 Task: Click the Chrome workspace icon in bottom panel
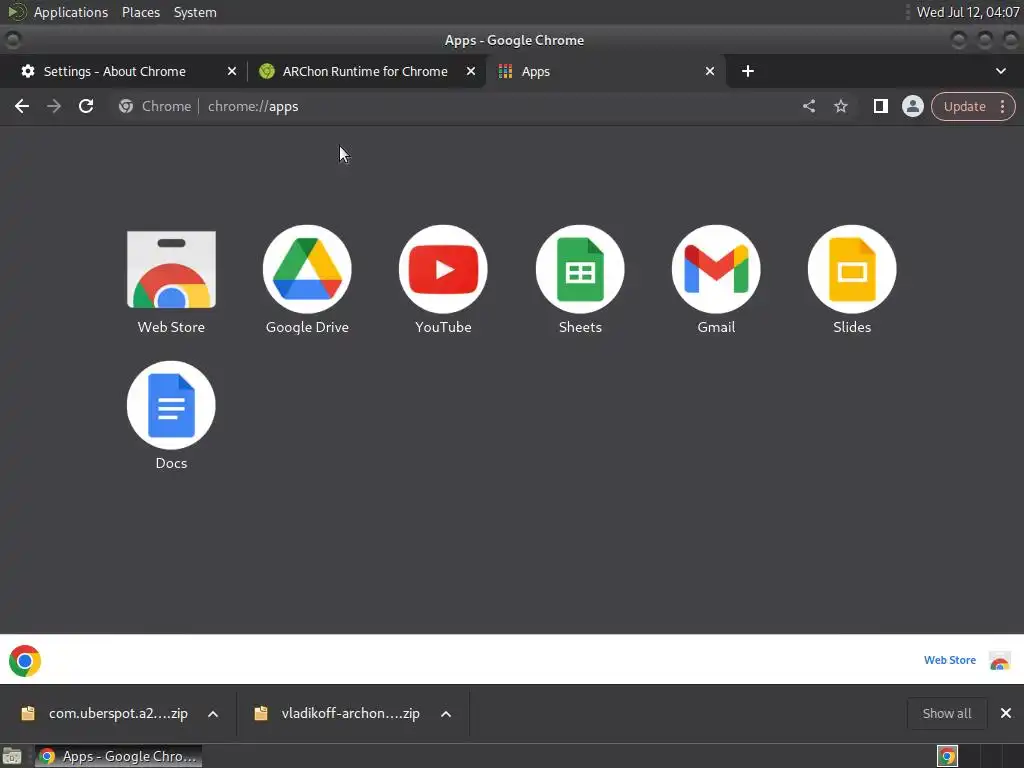coord(947,756)
